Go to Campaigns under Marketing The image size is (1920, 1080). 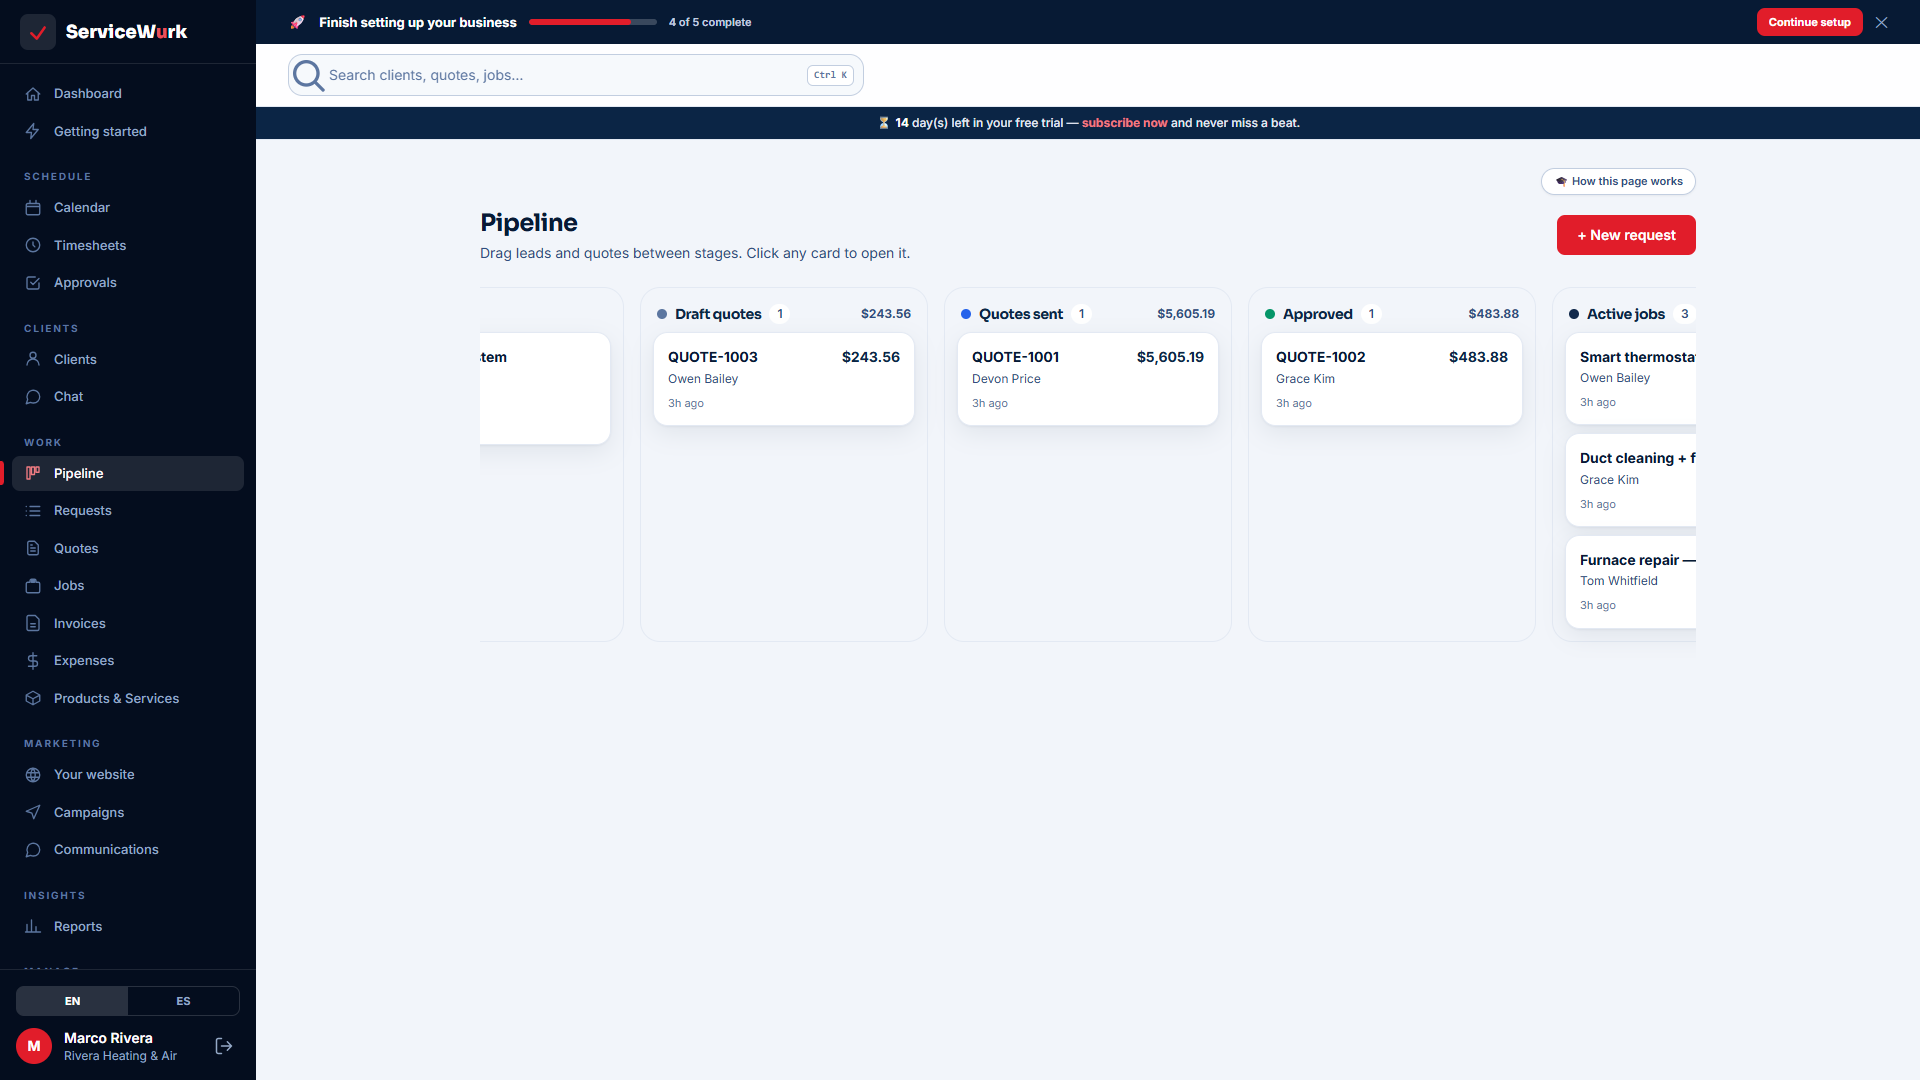coord(128,813)
